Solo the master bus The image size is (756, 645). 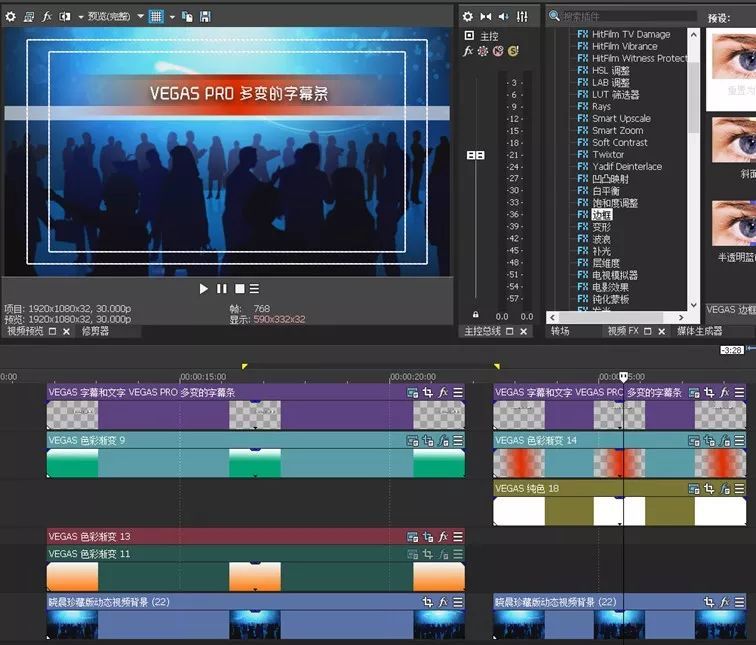[513, 51]
